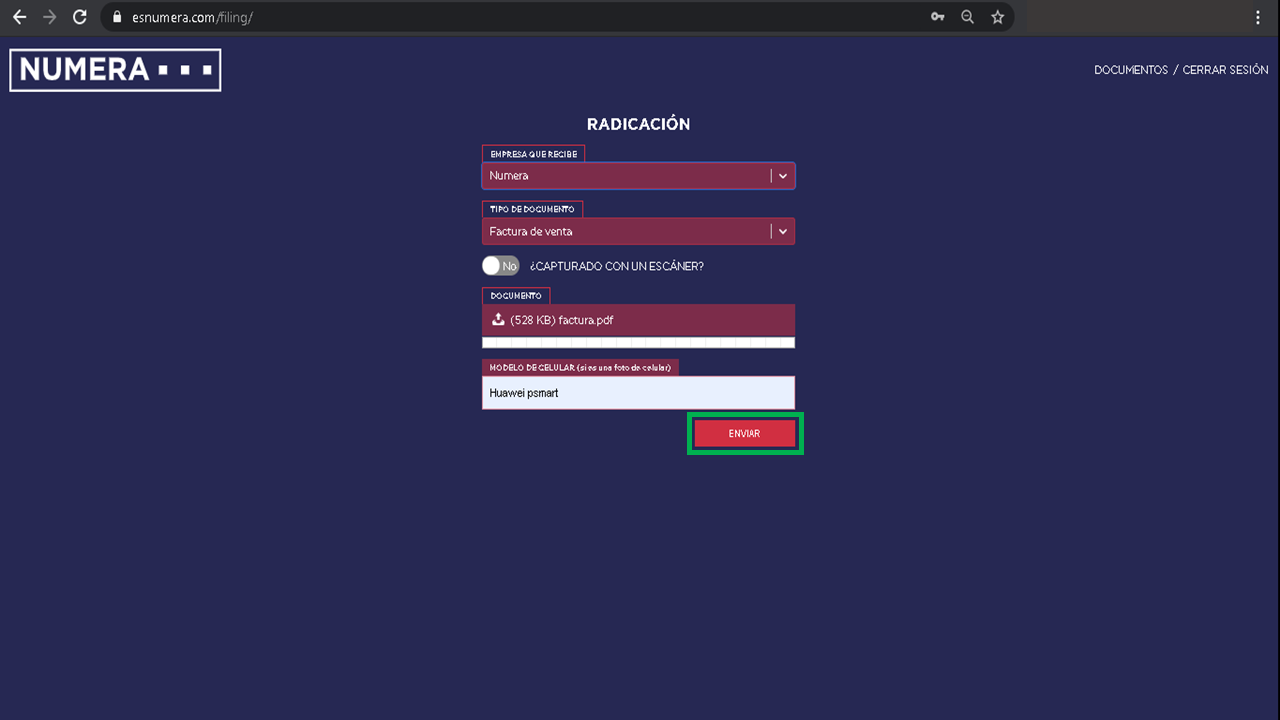Reload the page with refresh icon
Image resolution: width=1280 pixels, height=720 pixels.
pos(81,17)
